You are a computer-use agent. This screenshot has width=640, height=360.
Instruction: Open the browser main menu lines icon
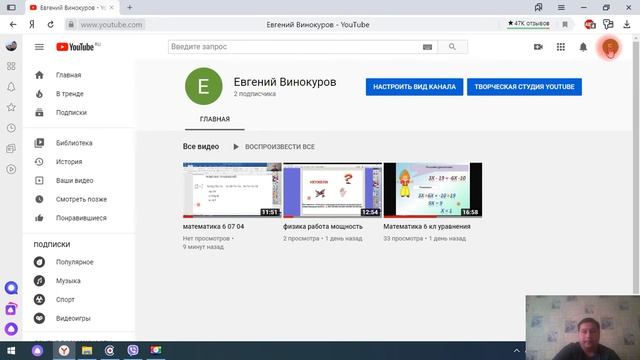[561, 7]
